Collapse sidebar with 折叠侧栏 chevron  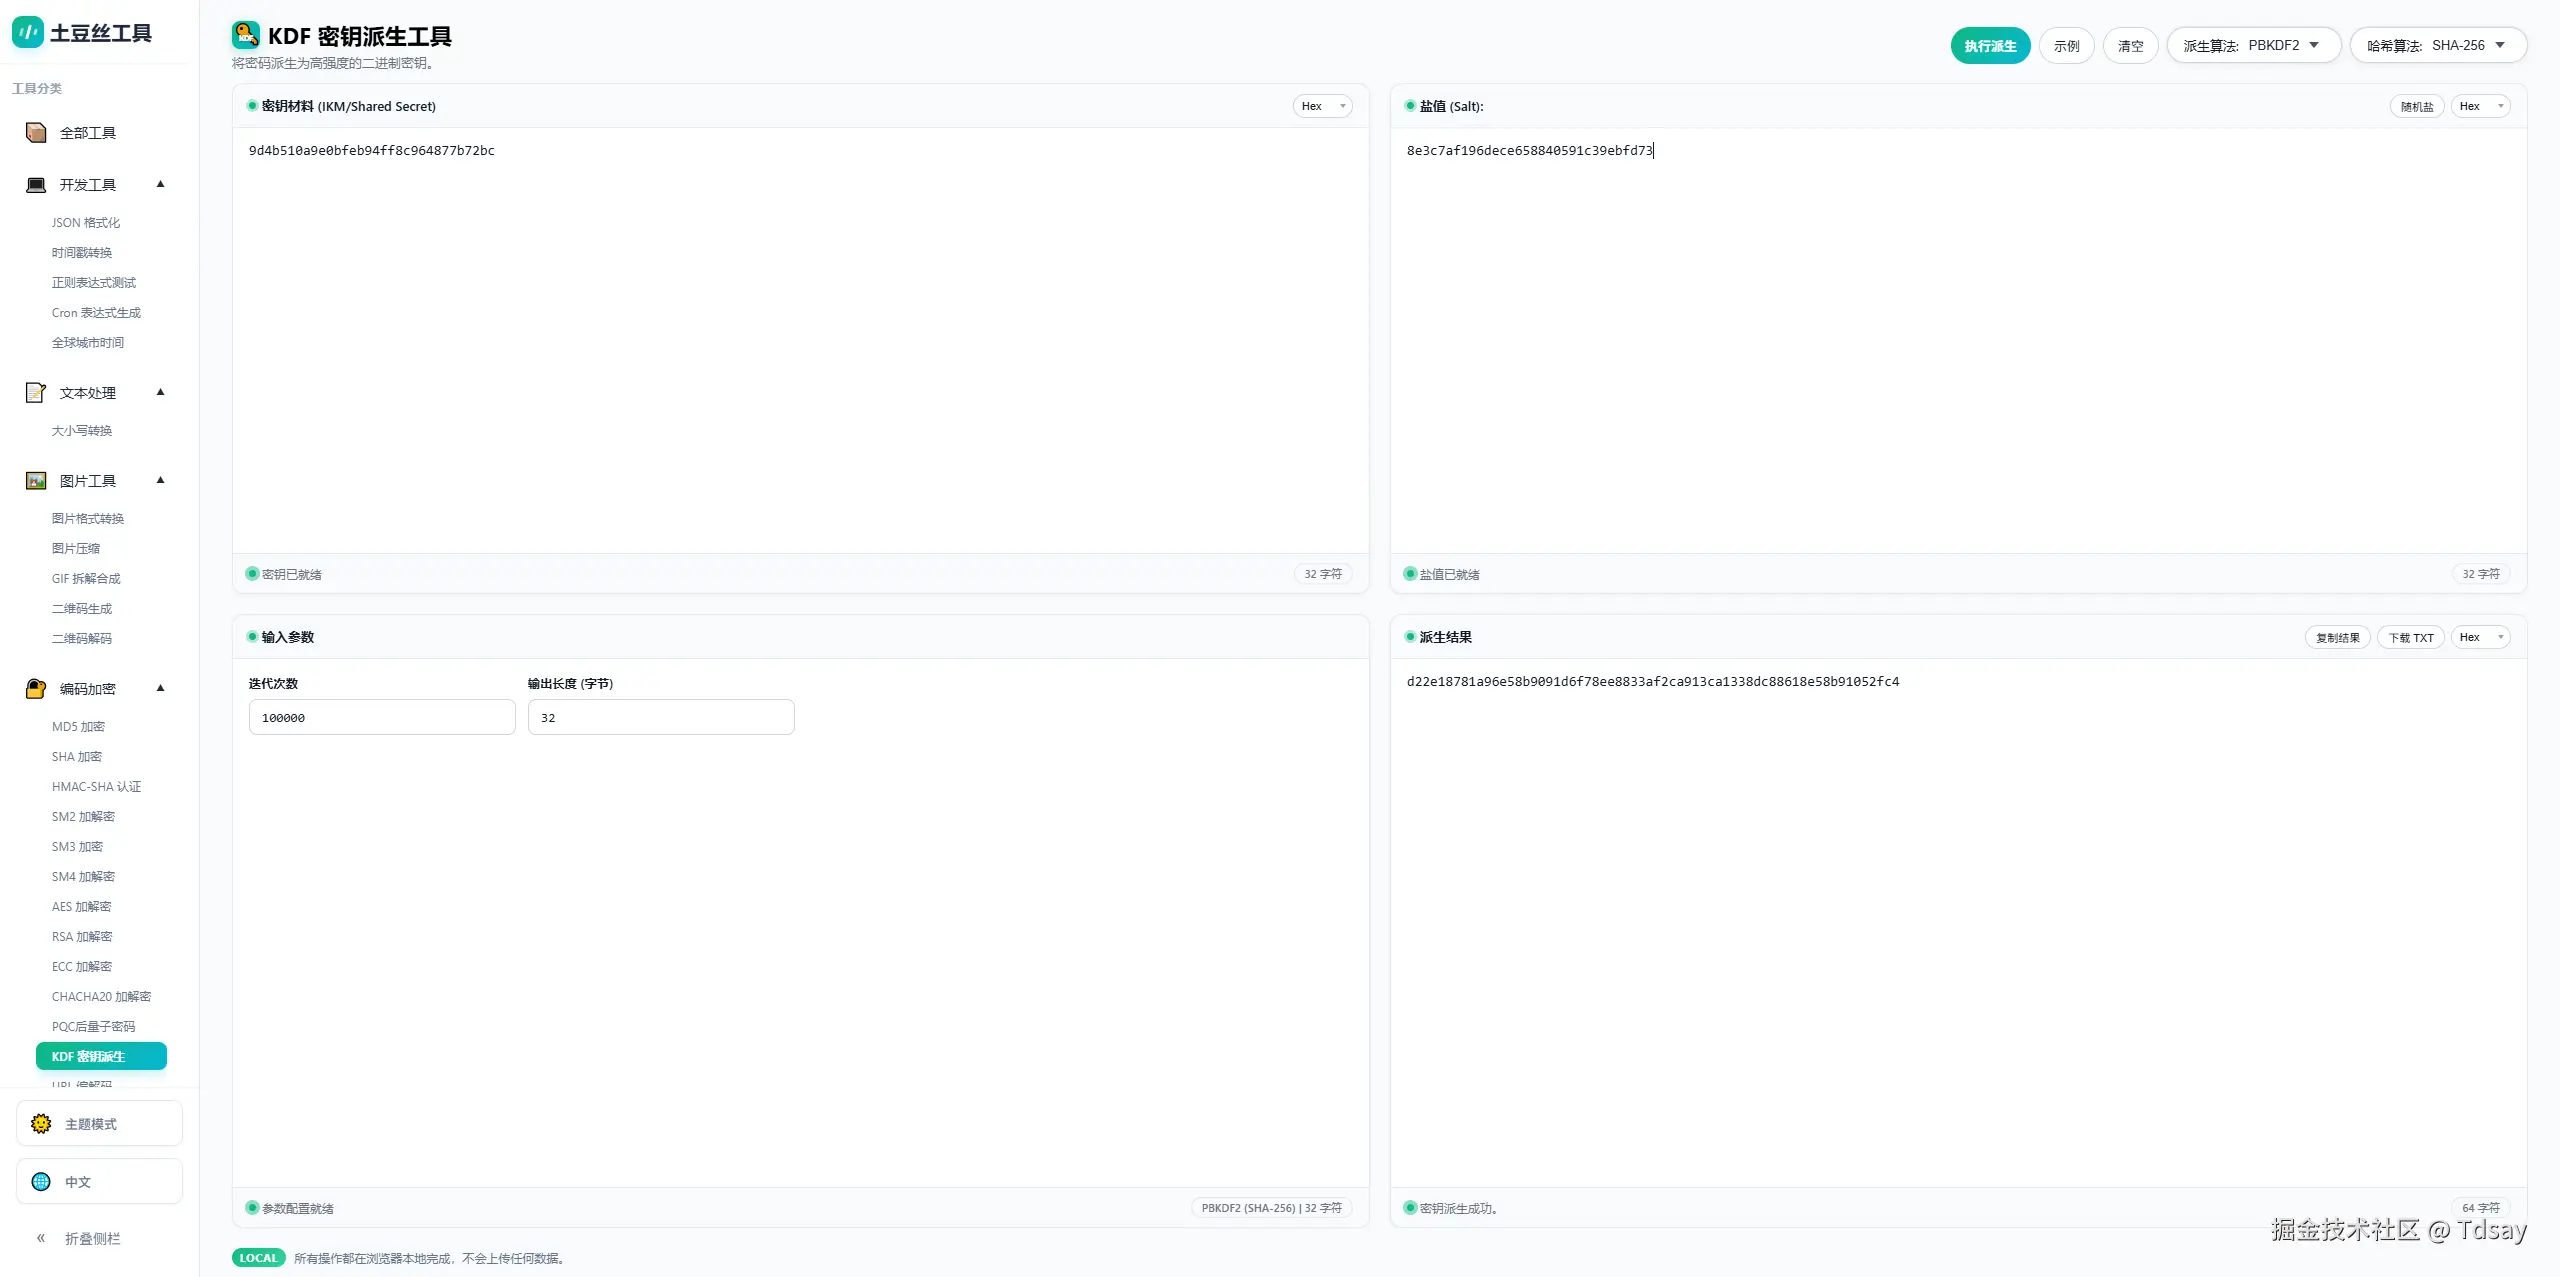41,1238
